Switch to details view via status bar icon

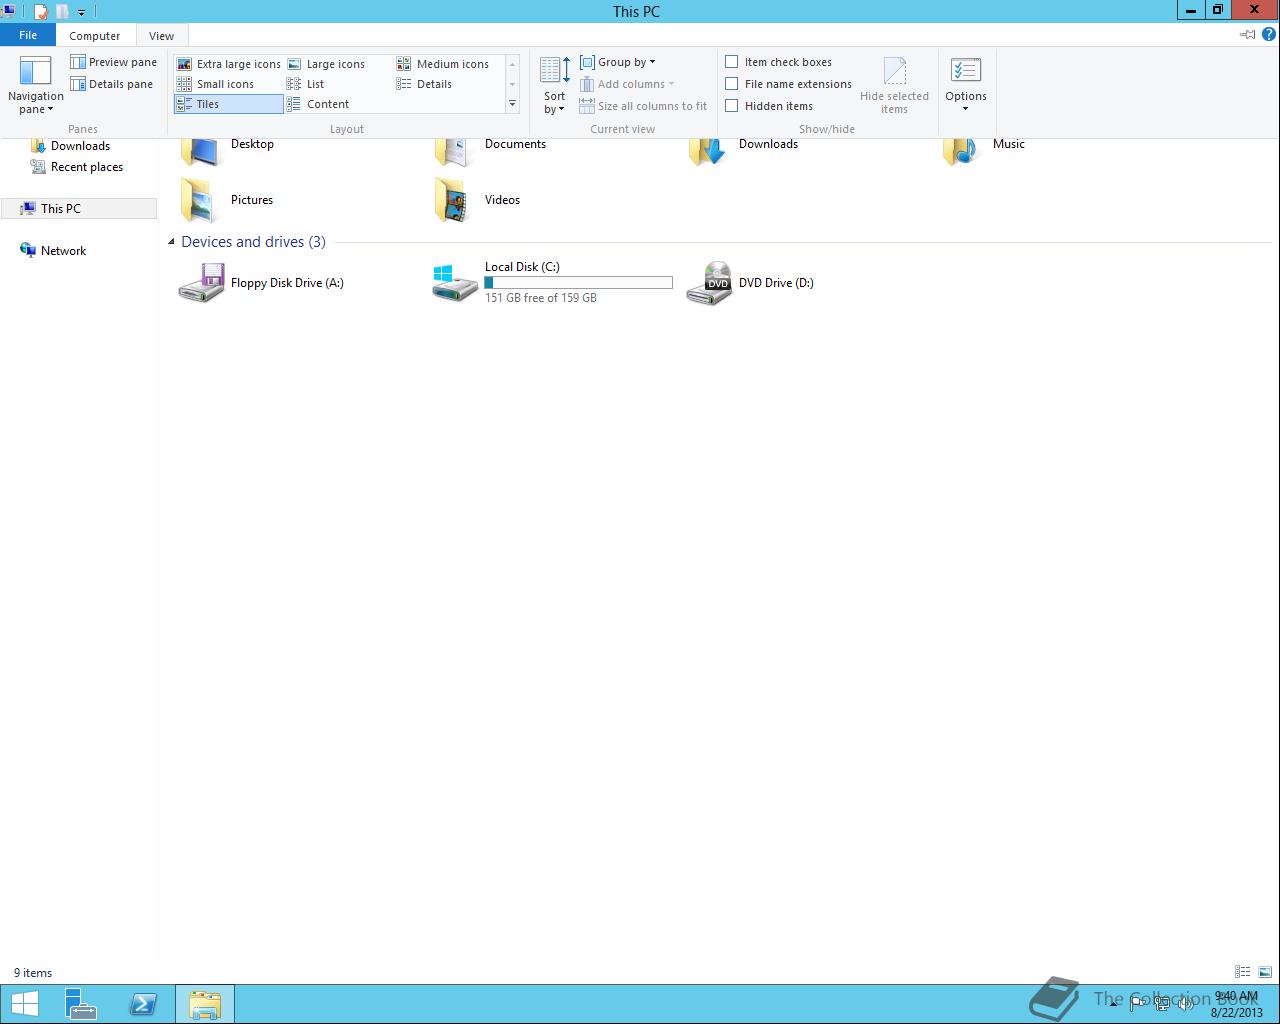pyautogui.click(x=1242, y=972)
